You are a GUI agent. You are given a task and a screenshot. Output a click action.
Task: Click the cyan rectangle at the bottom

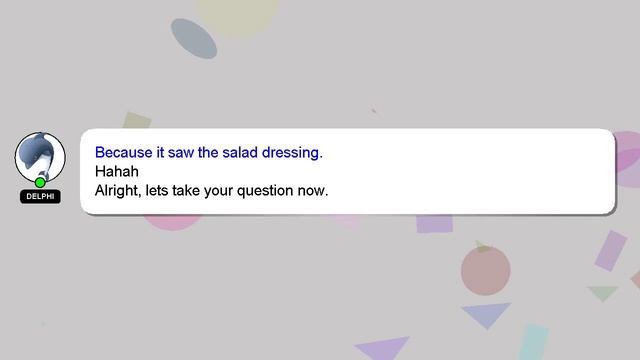click(x=533, y=342)
